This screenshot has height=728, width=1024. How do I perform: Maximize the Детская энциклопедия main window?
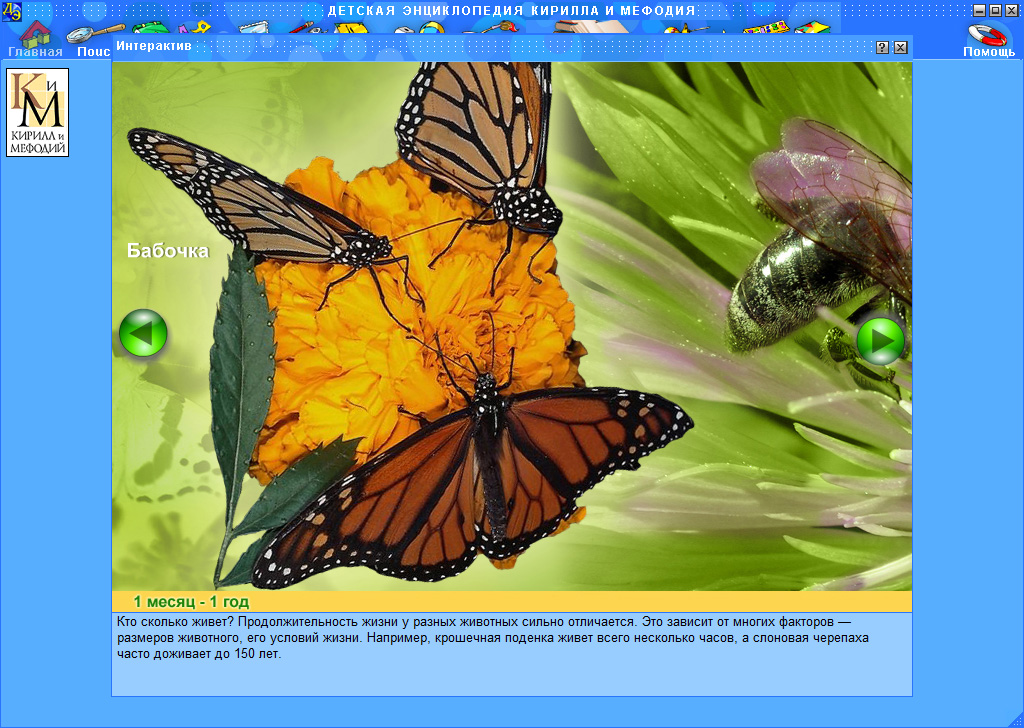click(995, 10)
